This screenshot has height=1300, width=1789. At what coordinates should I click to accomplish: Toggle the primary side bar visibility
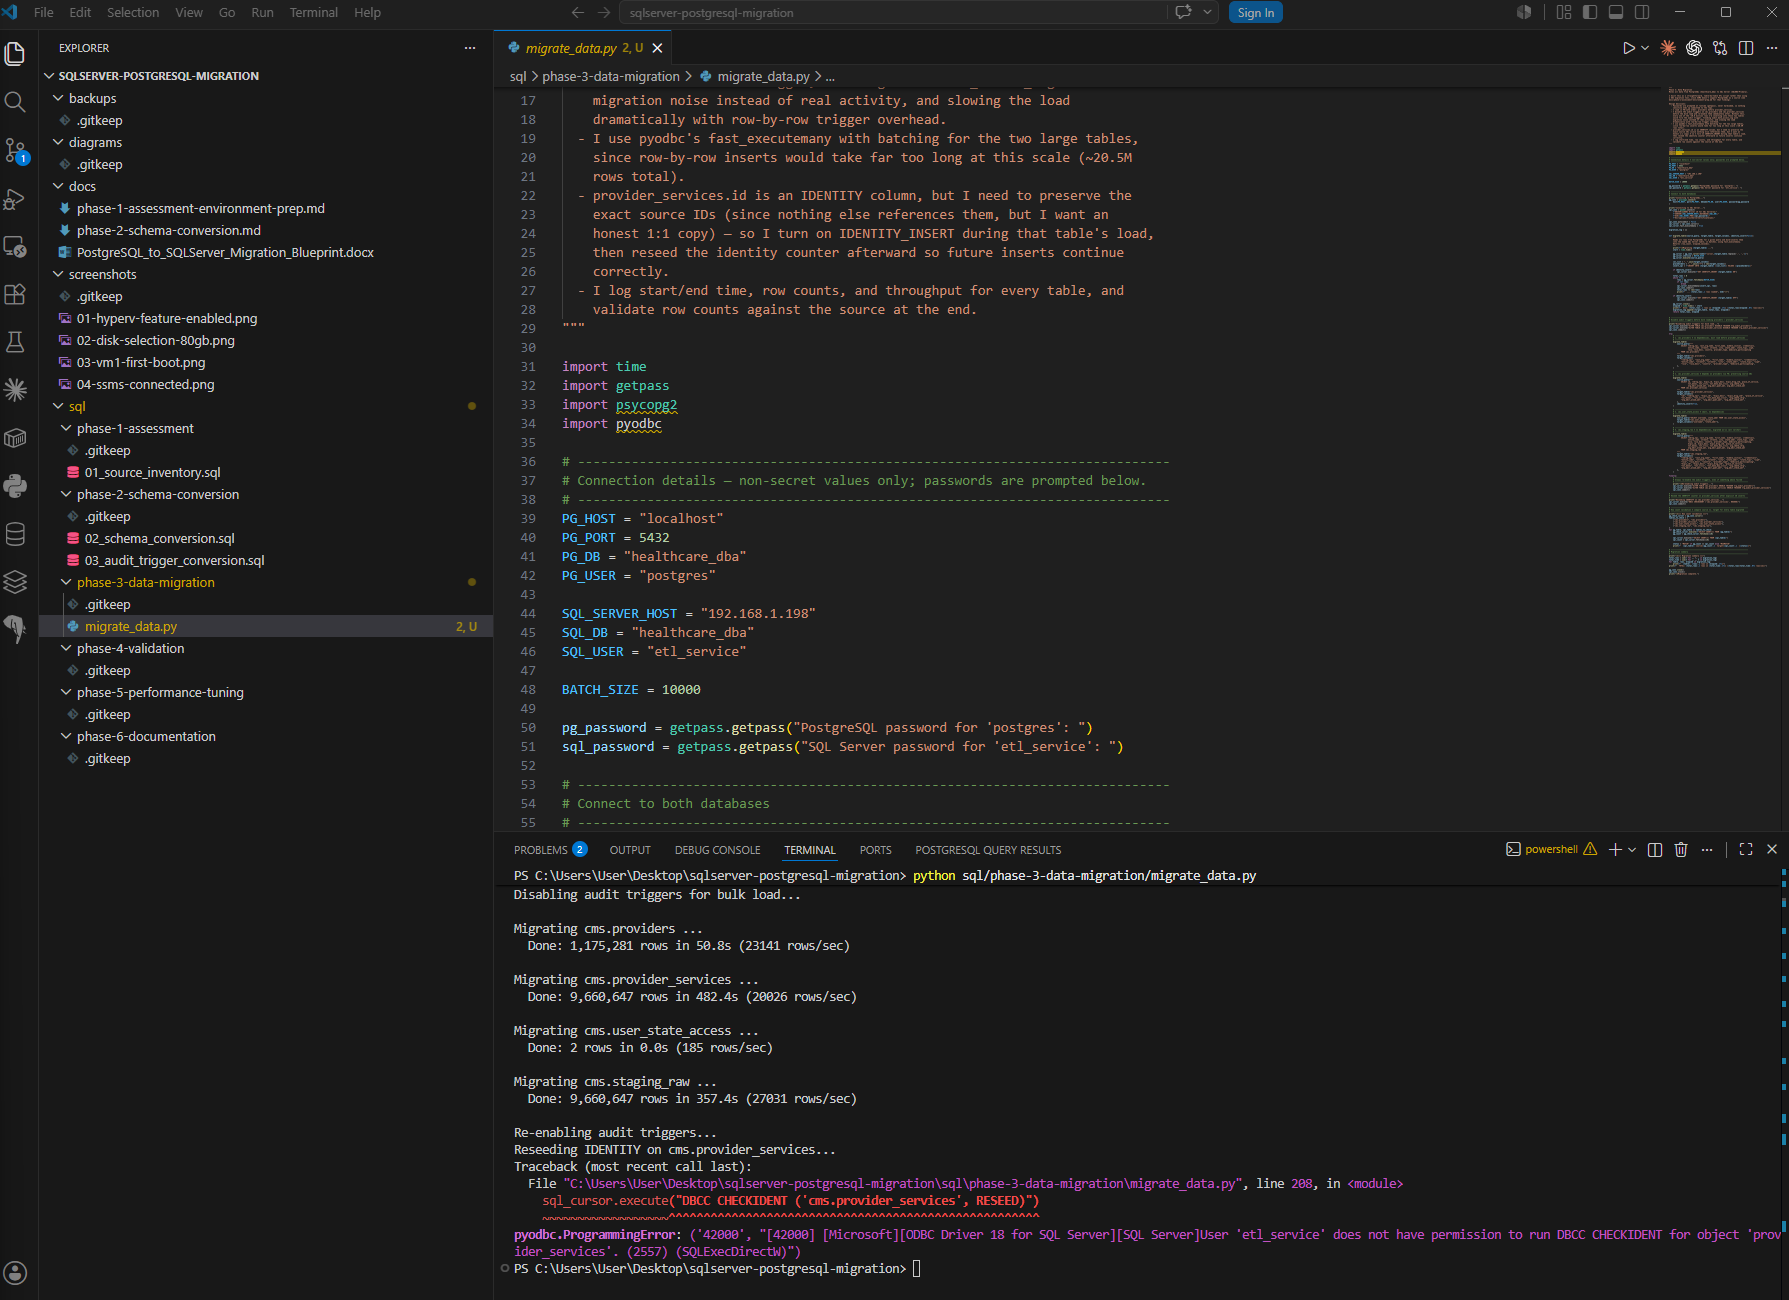pyautogui.click(x=1590, y=12)
